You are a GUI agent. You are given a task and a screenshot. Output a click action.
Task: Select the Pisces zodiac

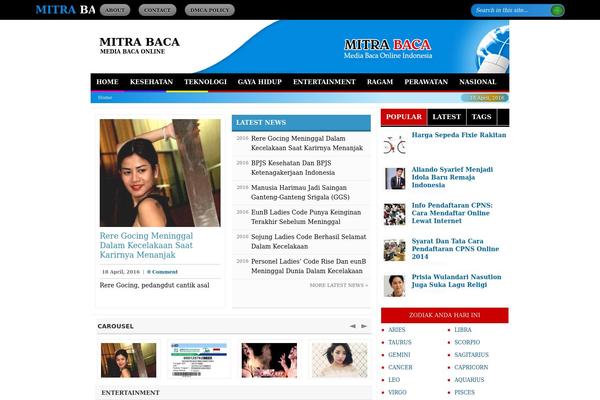[465, 392]
